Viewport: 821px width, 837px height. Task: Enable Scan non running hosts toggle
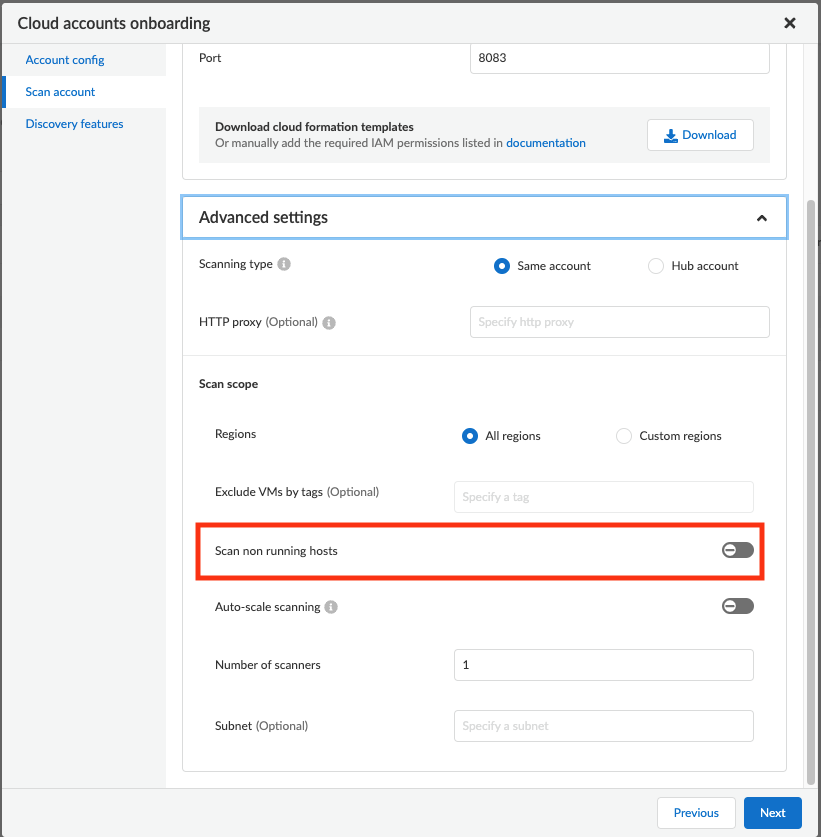[x=738, y=550]
